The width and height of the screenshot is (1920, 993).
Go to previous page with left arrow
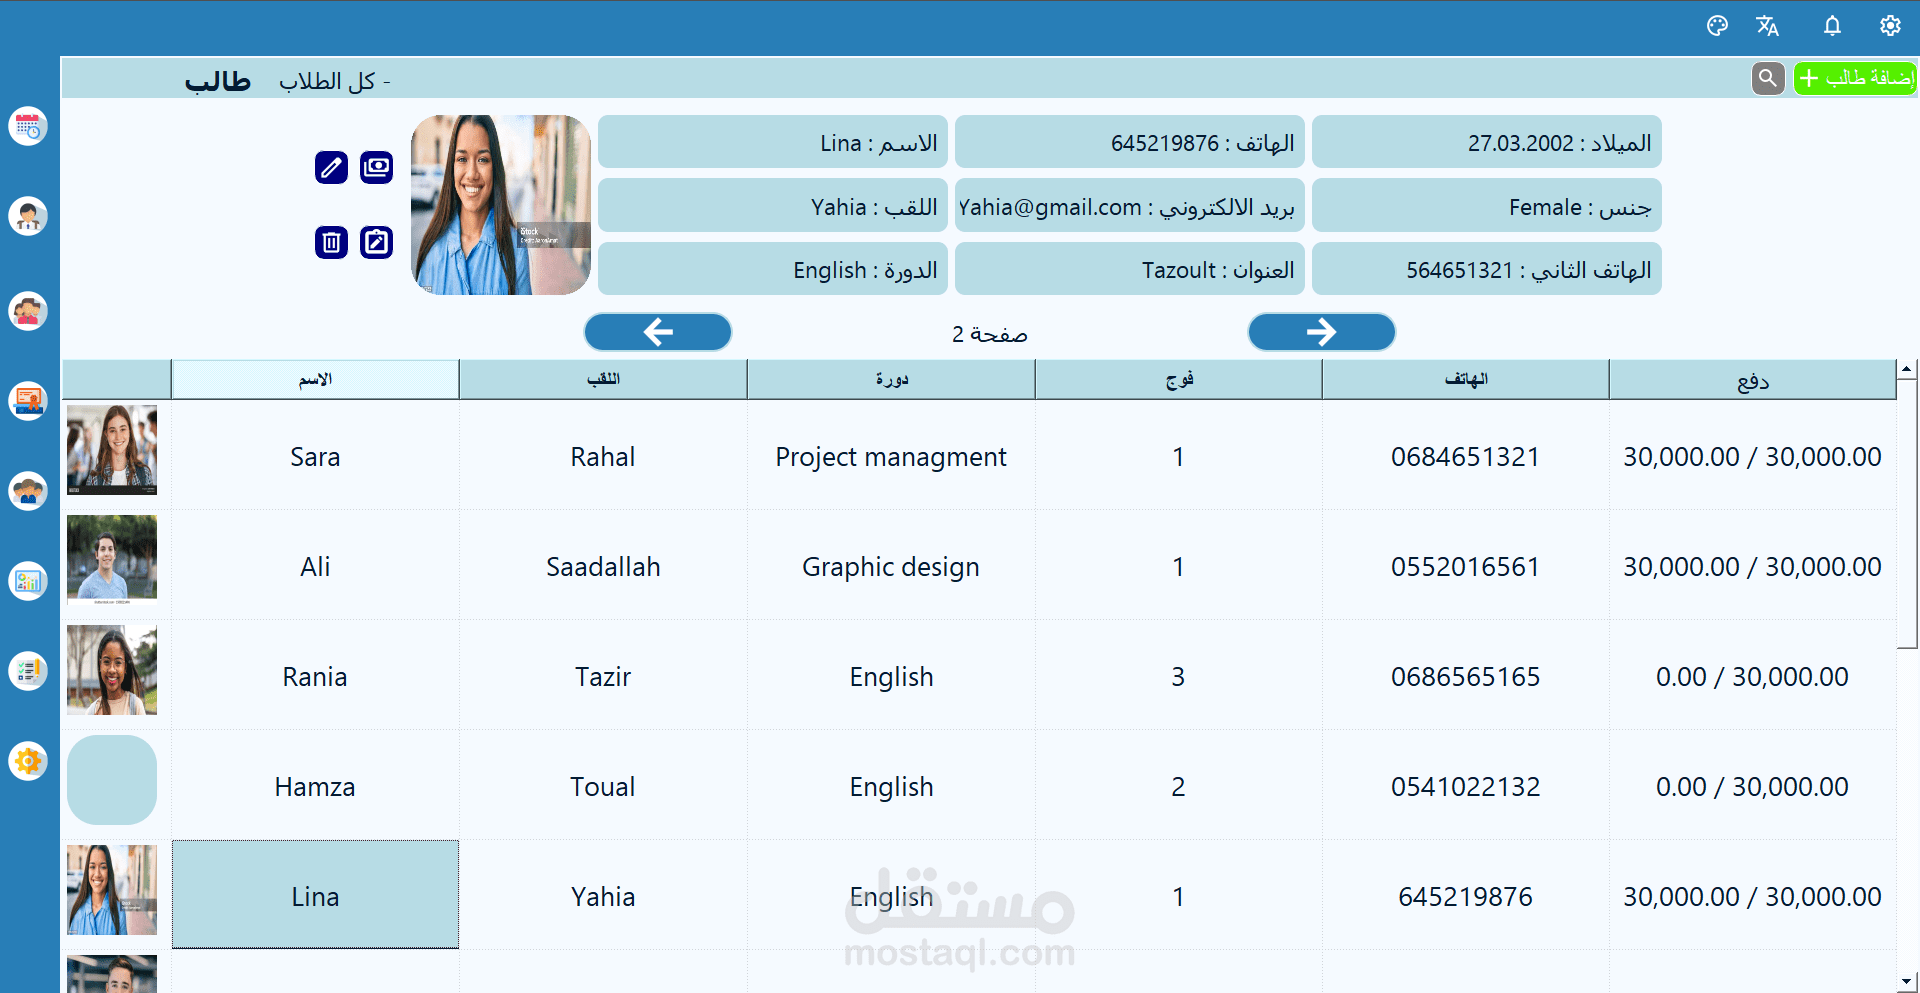(x=658, y=332)
